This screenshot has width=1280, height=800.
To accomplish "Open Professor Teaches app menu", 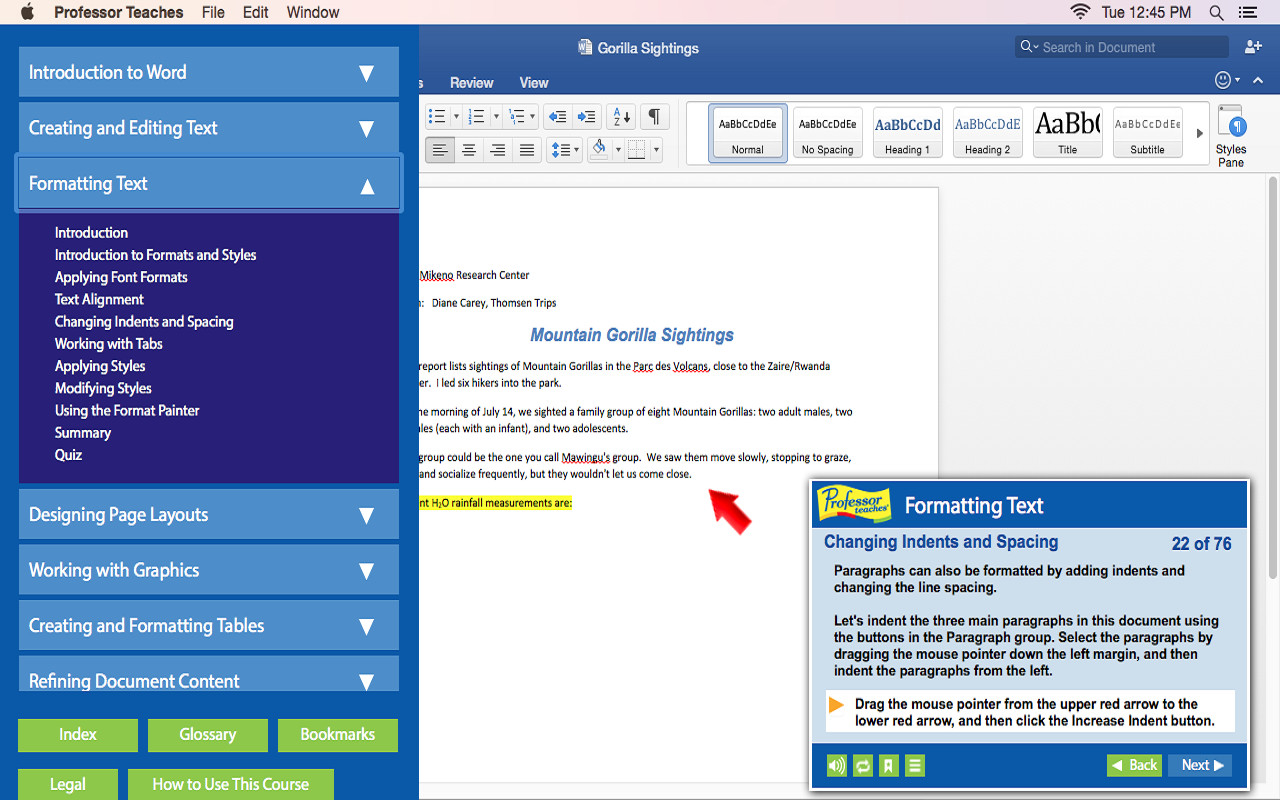I will tap(118, 12).
